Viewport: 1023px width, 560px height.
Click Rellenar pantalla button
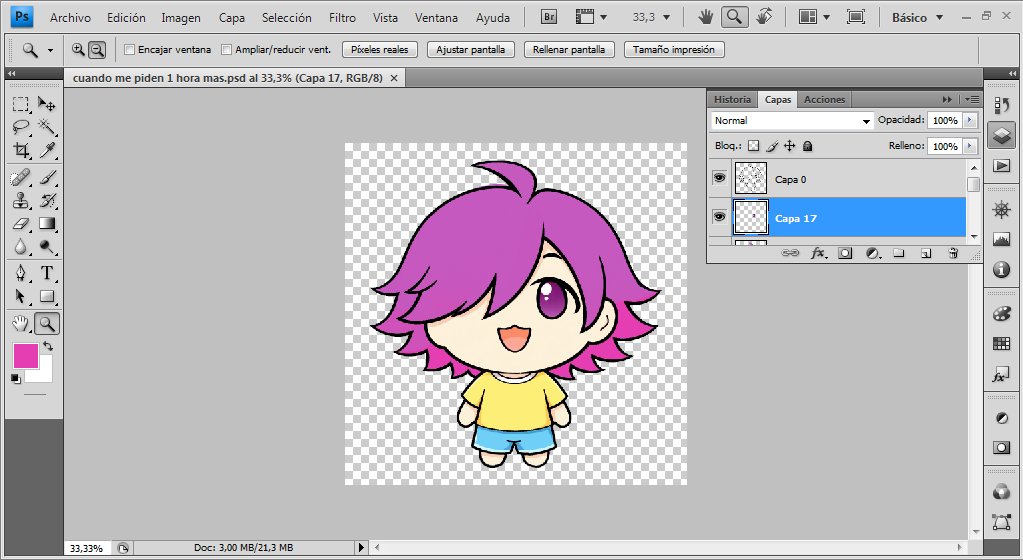pyautogui.click(x=569, y=50)
